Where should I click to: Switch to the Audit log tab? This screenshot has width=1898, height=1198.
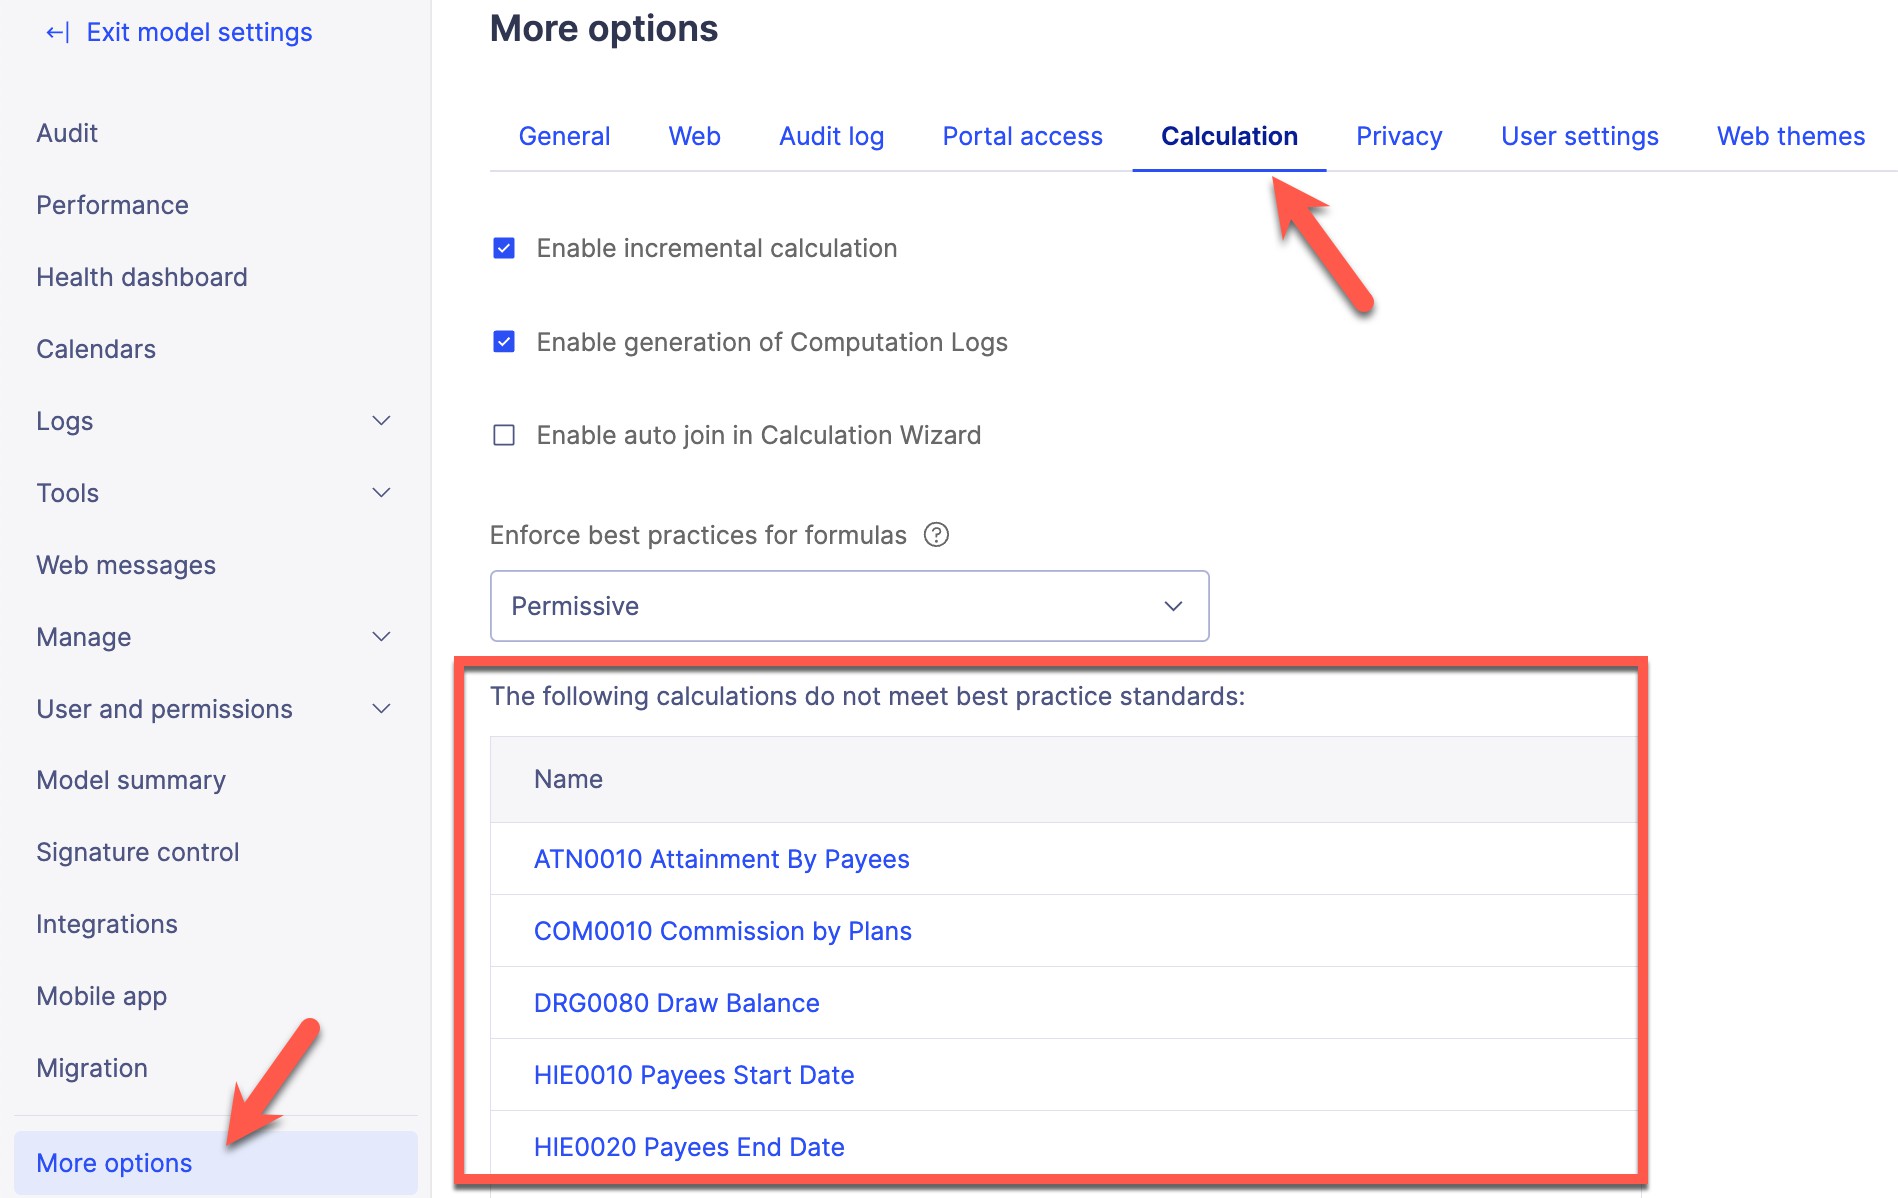(x=831, y=136)
